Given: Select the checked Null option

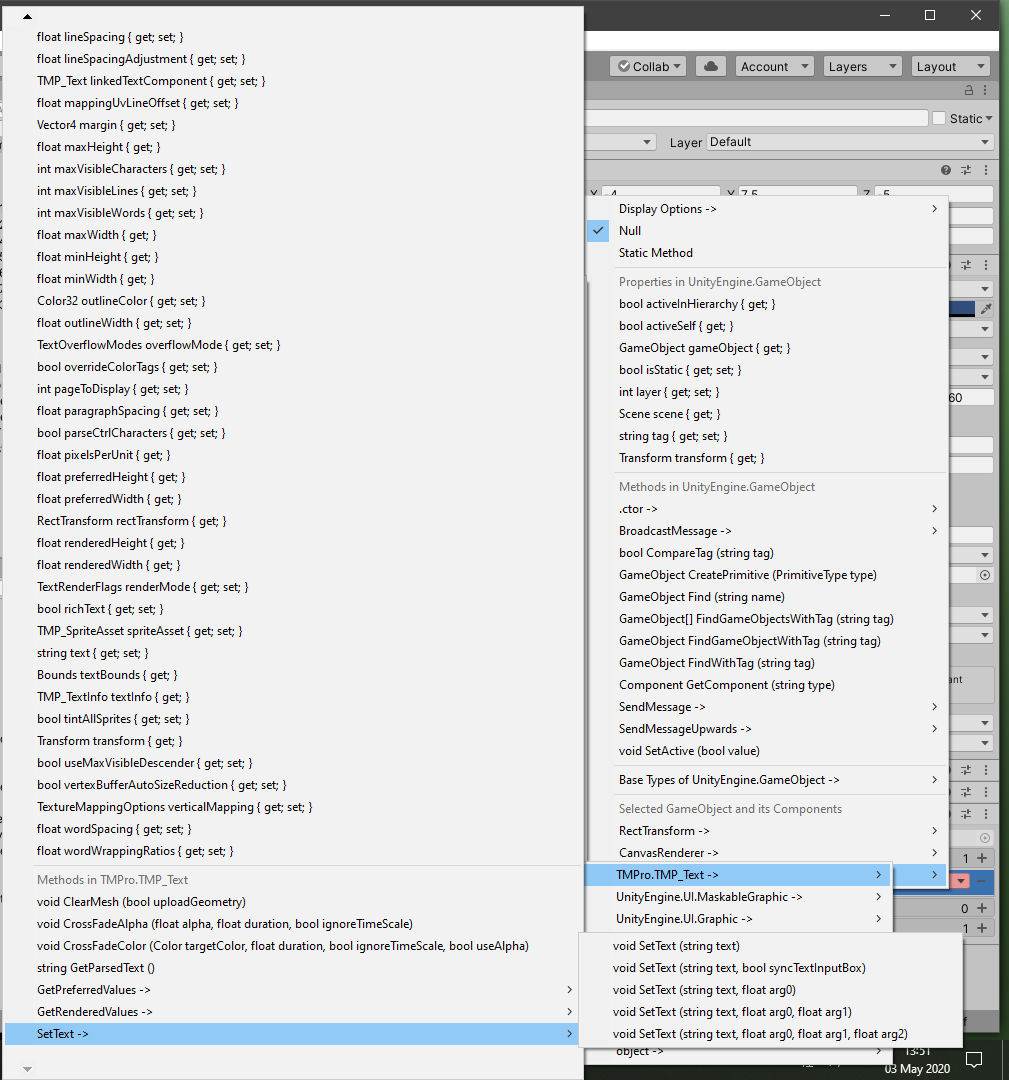Looking at the screenshot, I should coord(767,231).
